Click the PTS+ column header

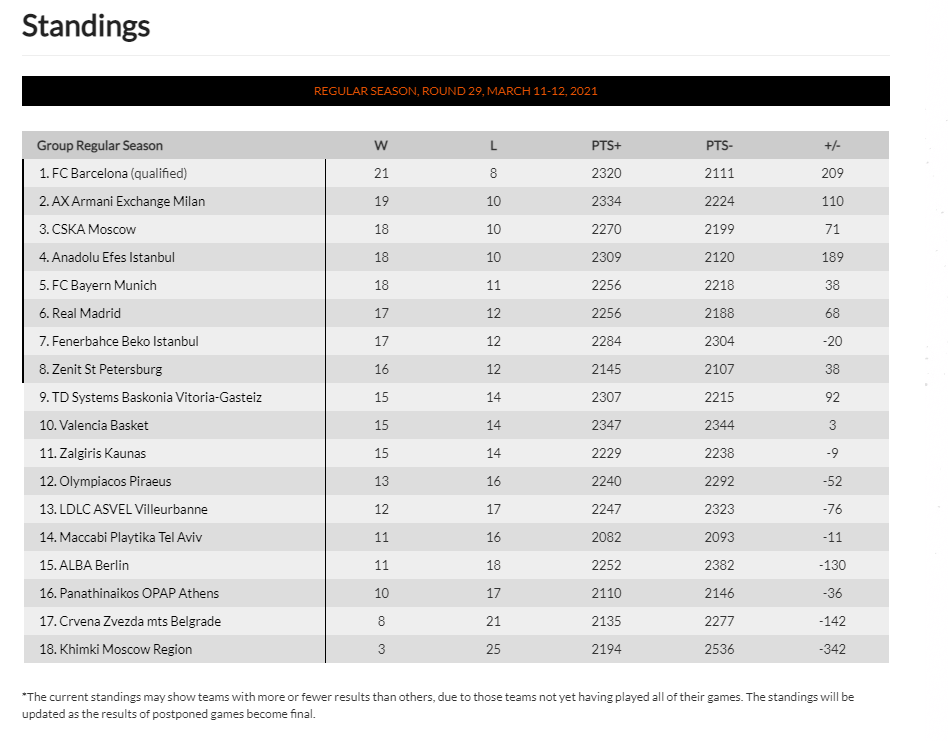coord(606,145)
